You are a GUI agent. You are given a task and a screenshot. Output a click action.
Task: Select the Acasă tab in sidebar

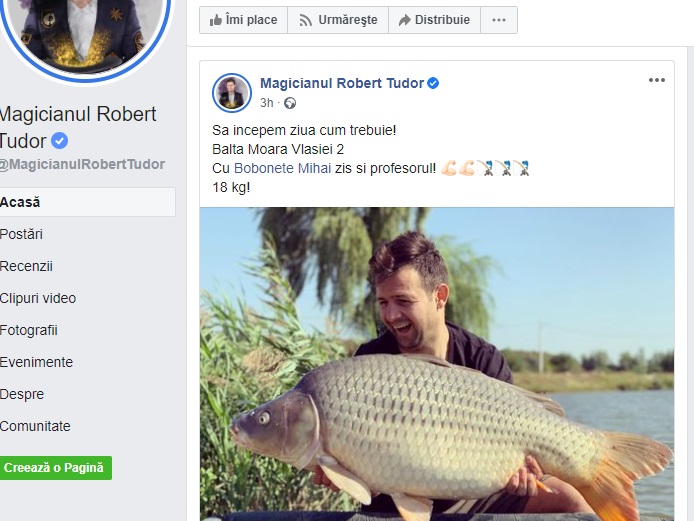(21, 202)
